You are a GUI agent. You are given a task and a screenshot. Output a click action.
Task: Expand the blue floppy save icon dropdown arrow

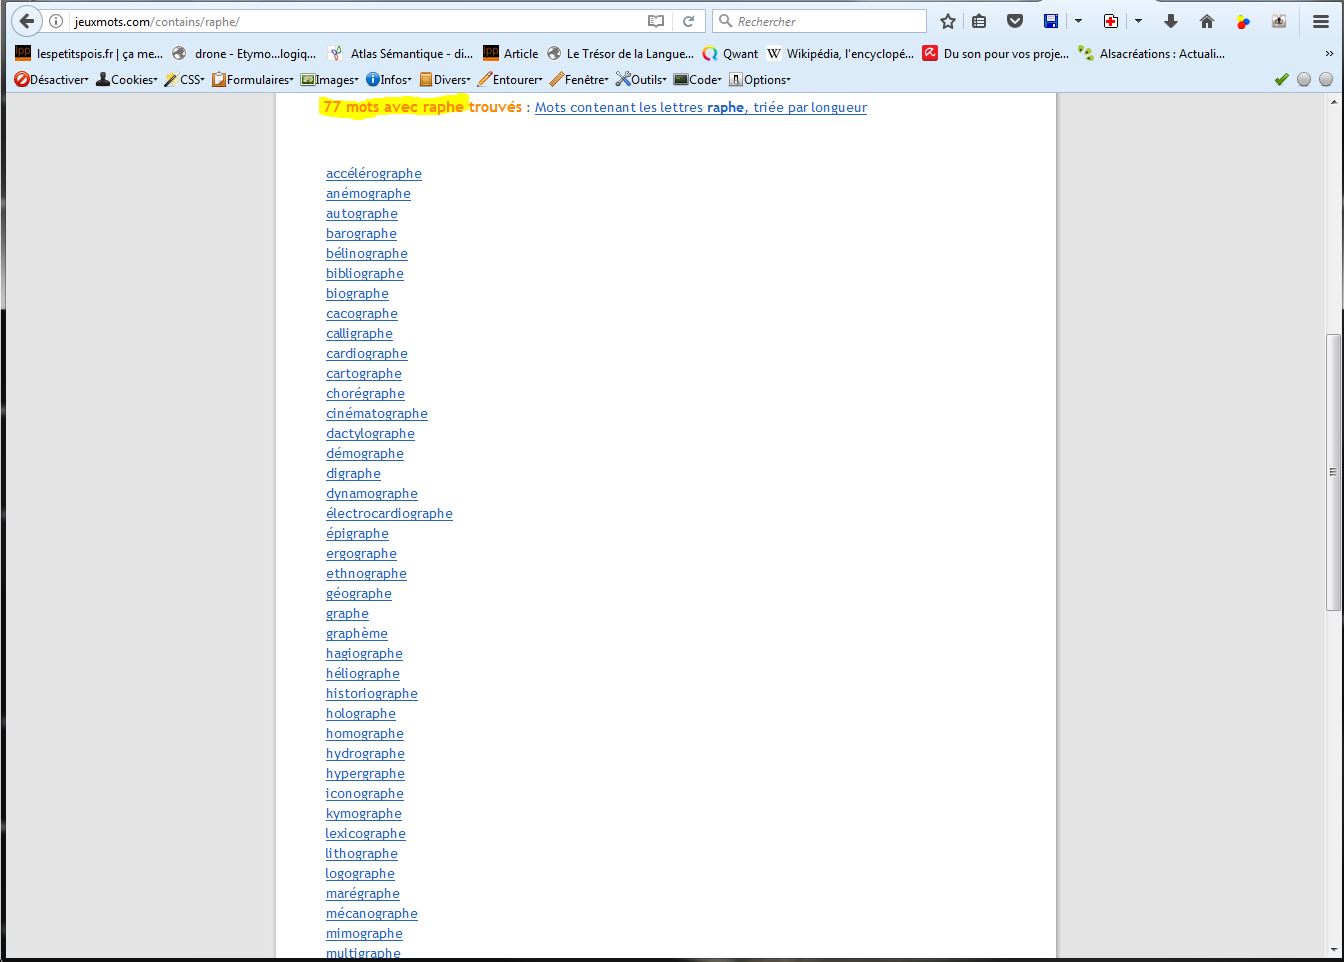[x=1078, y=21]
